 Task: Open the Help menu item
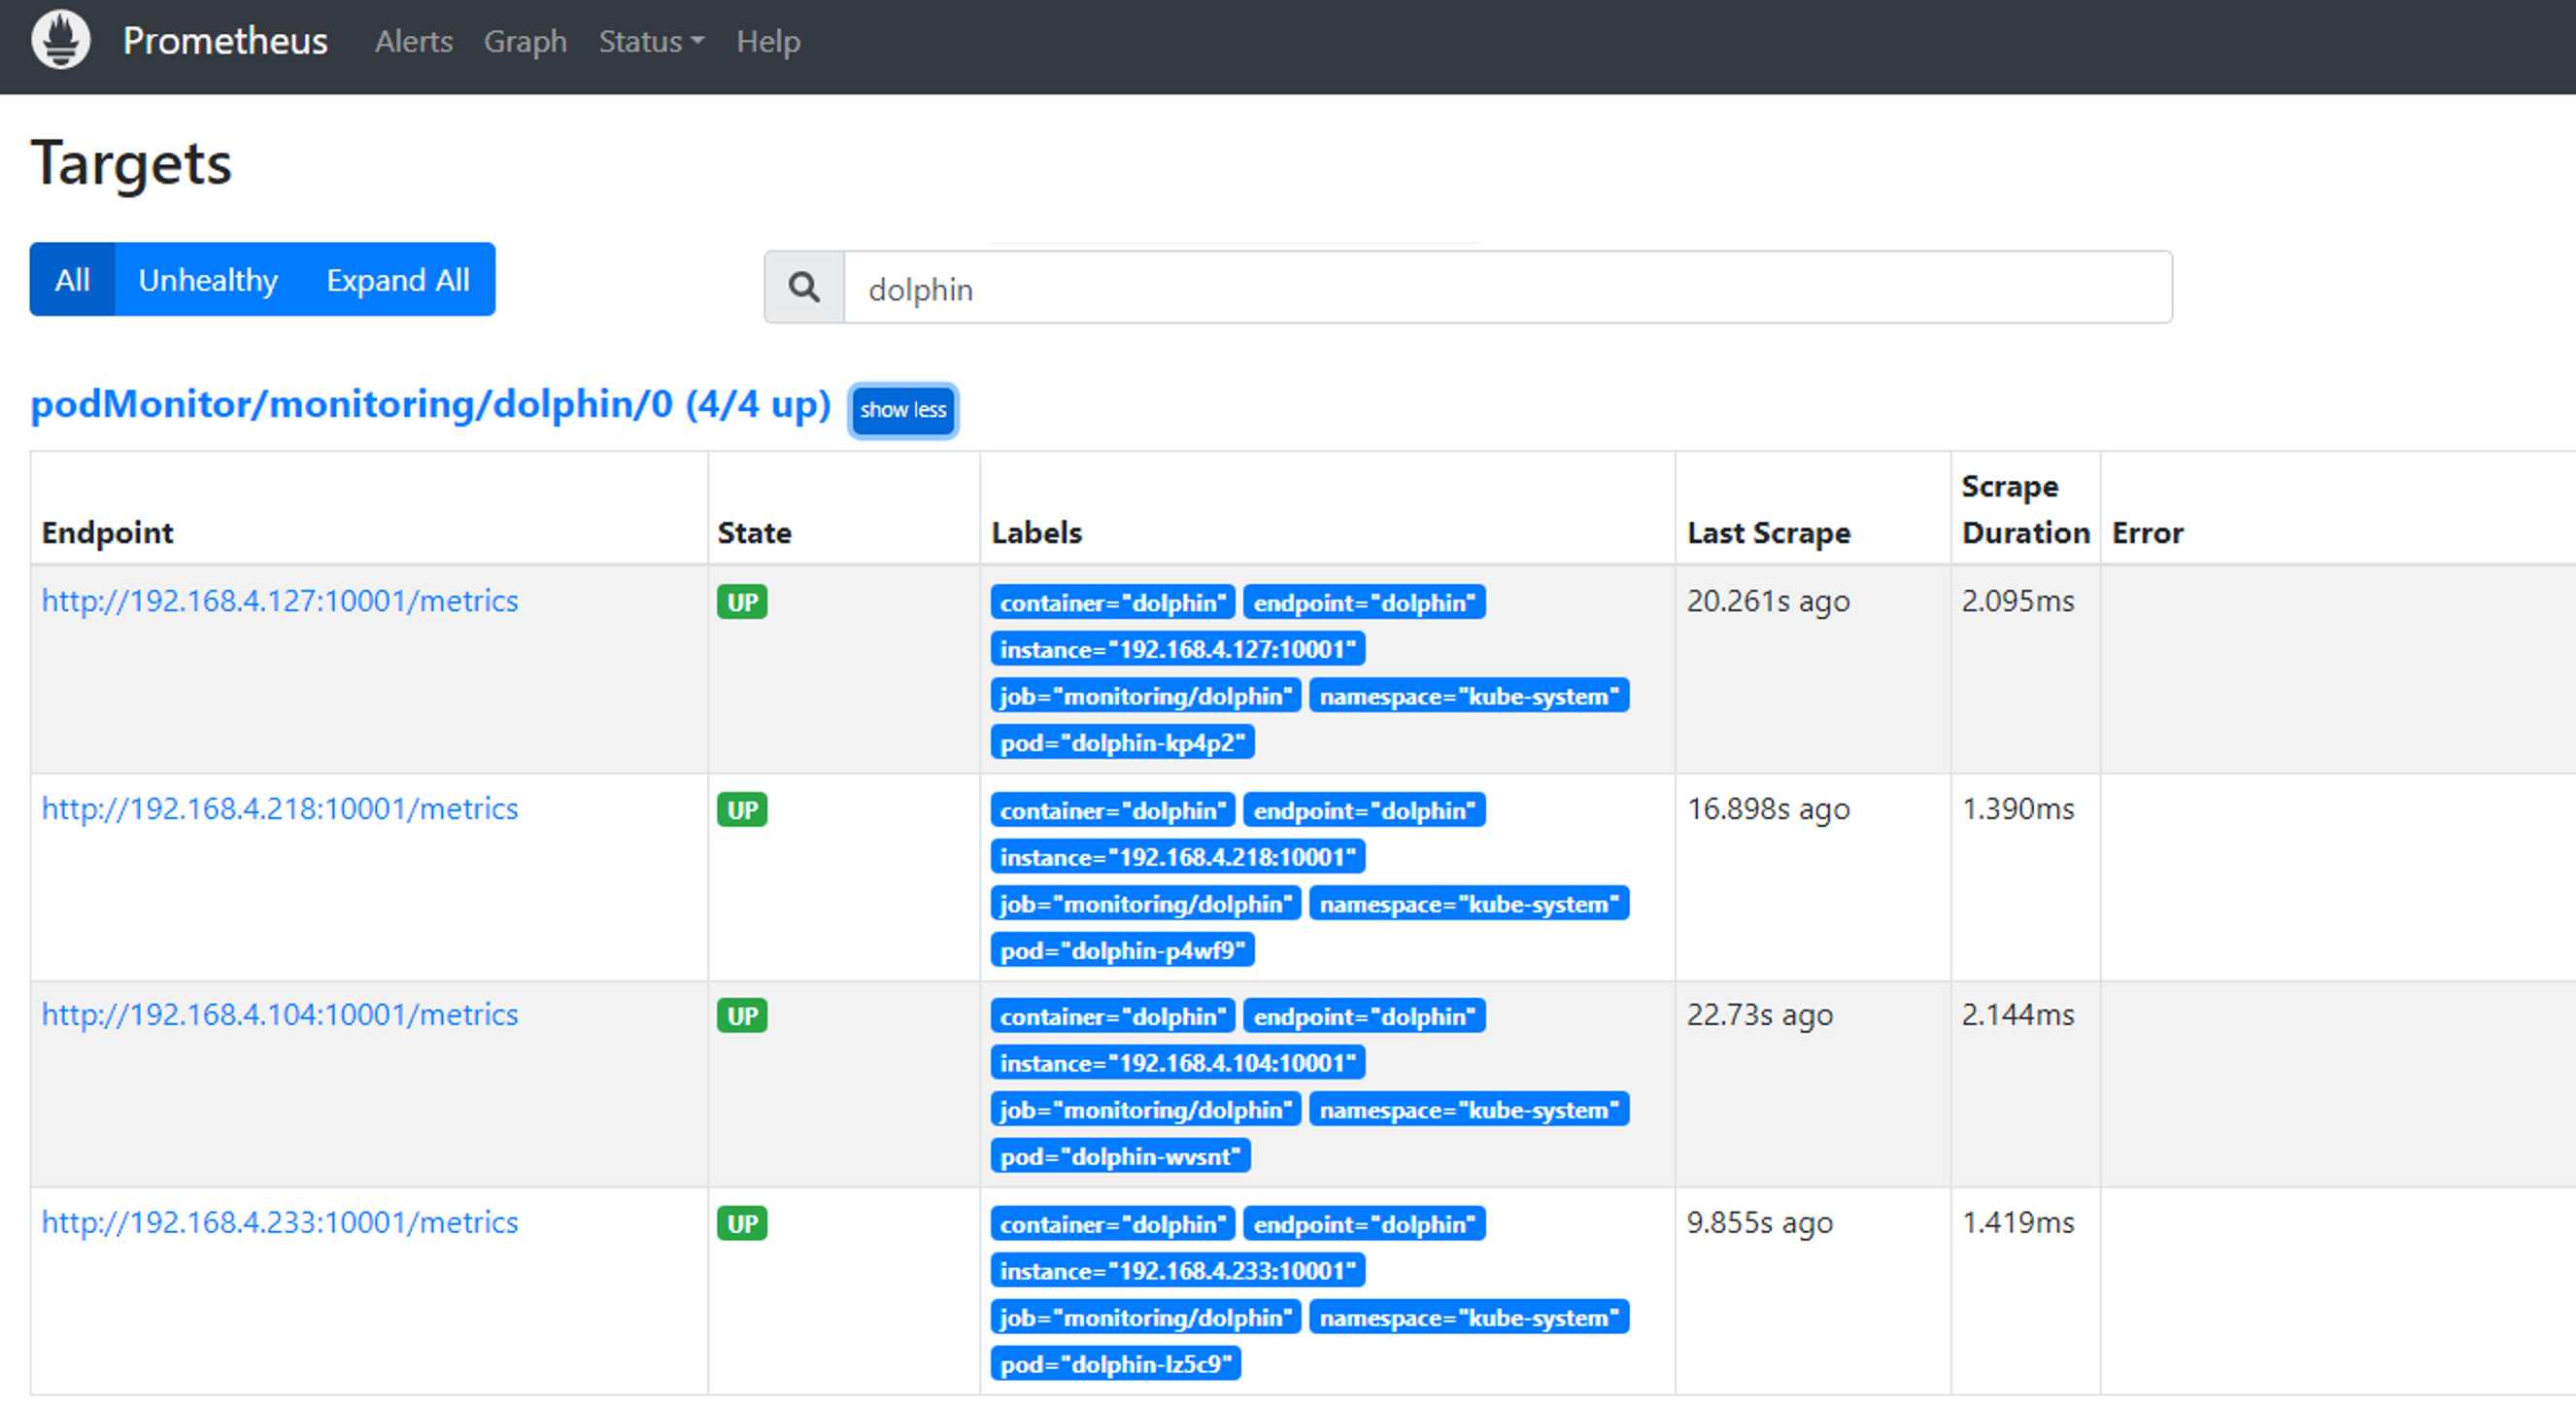click(768, 42)
